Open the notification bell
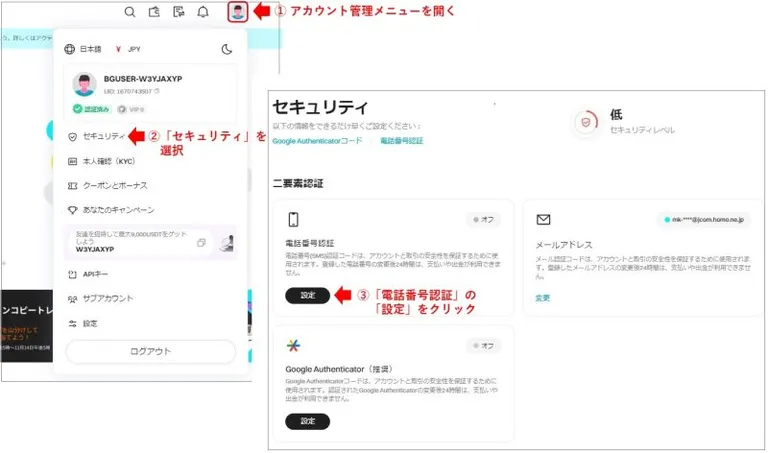Viewport: 768px width, 453px height. (203, 12)
